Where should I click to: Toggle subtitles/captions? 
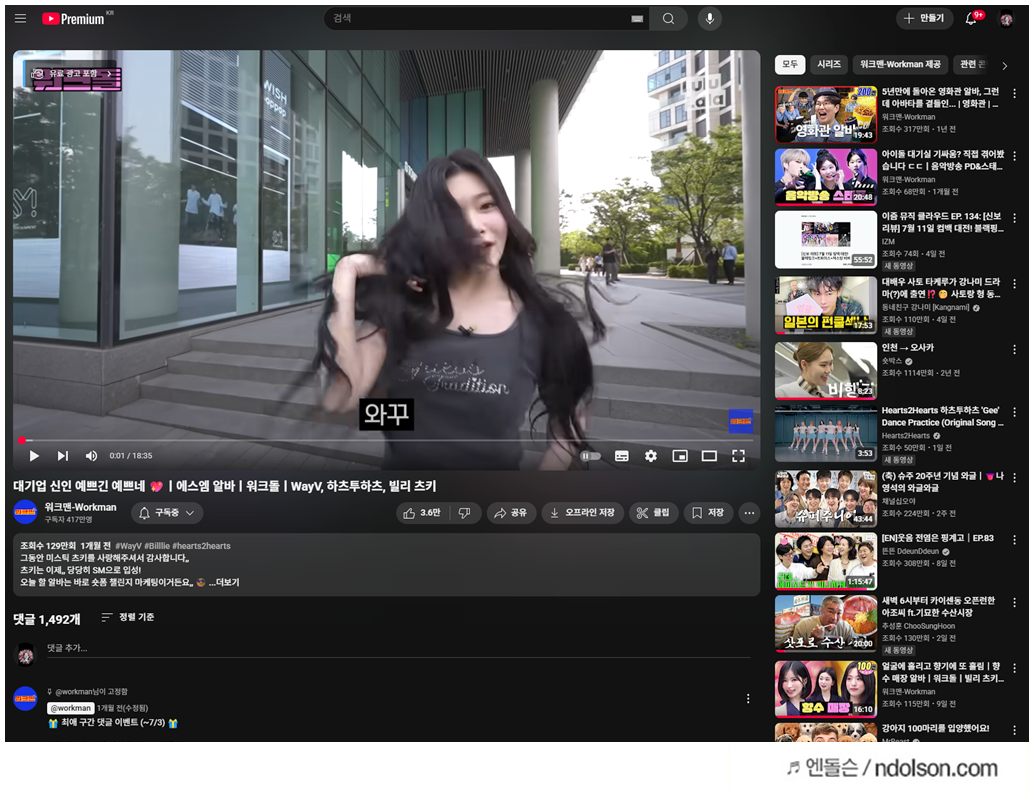[621, 456]
